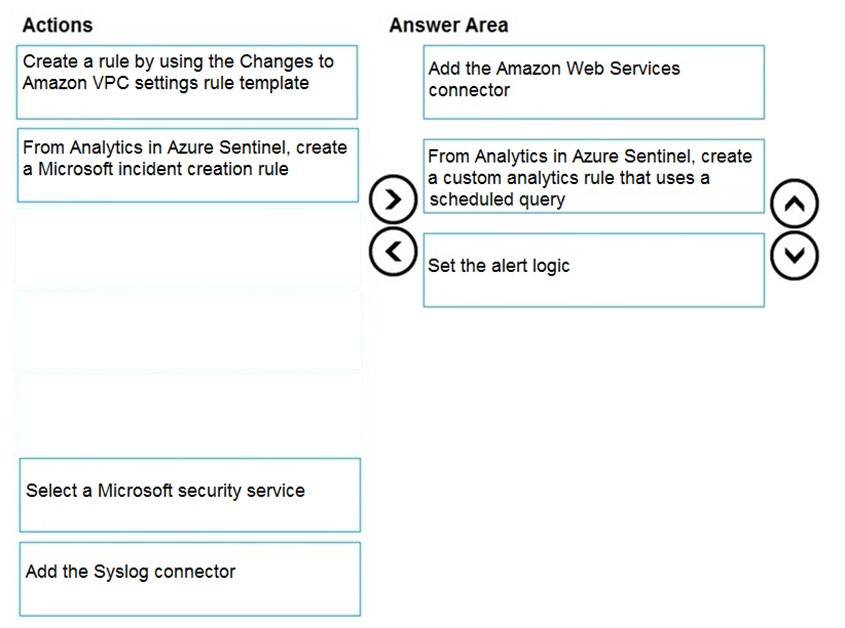
Task: Click the first empty slot under the incident creation rule
Action: (188, 248)
